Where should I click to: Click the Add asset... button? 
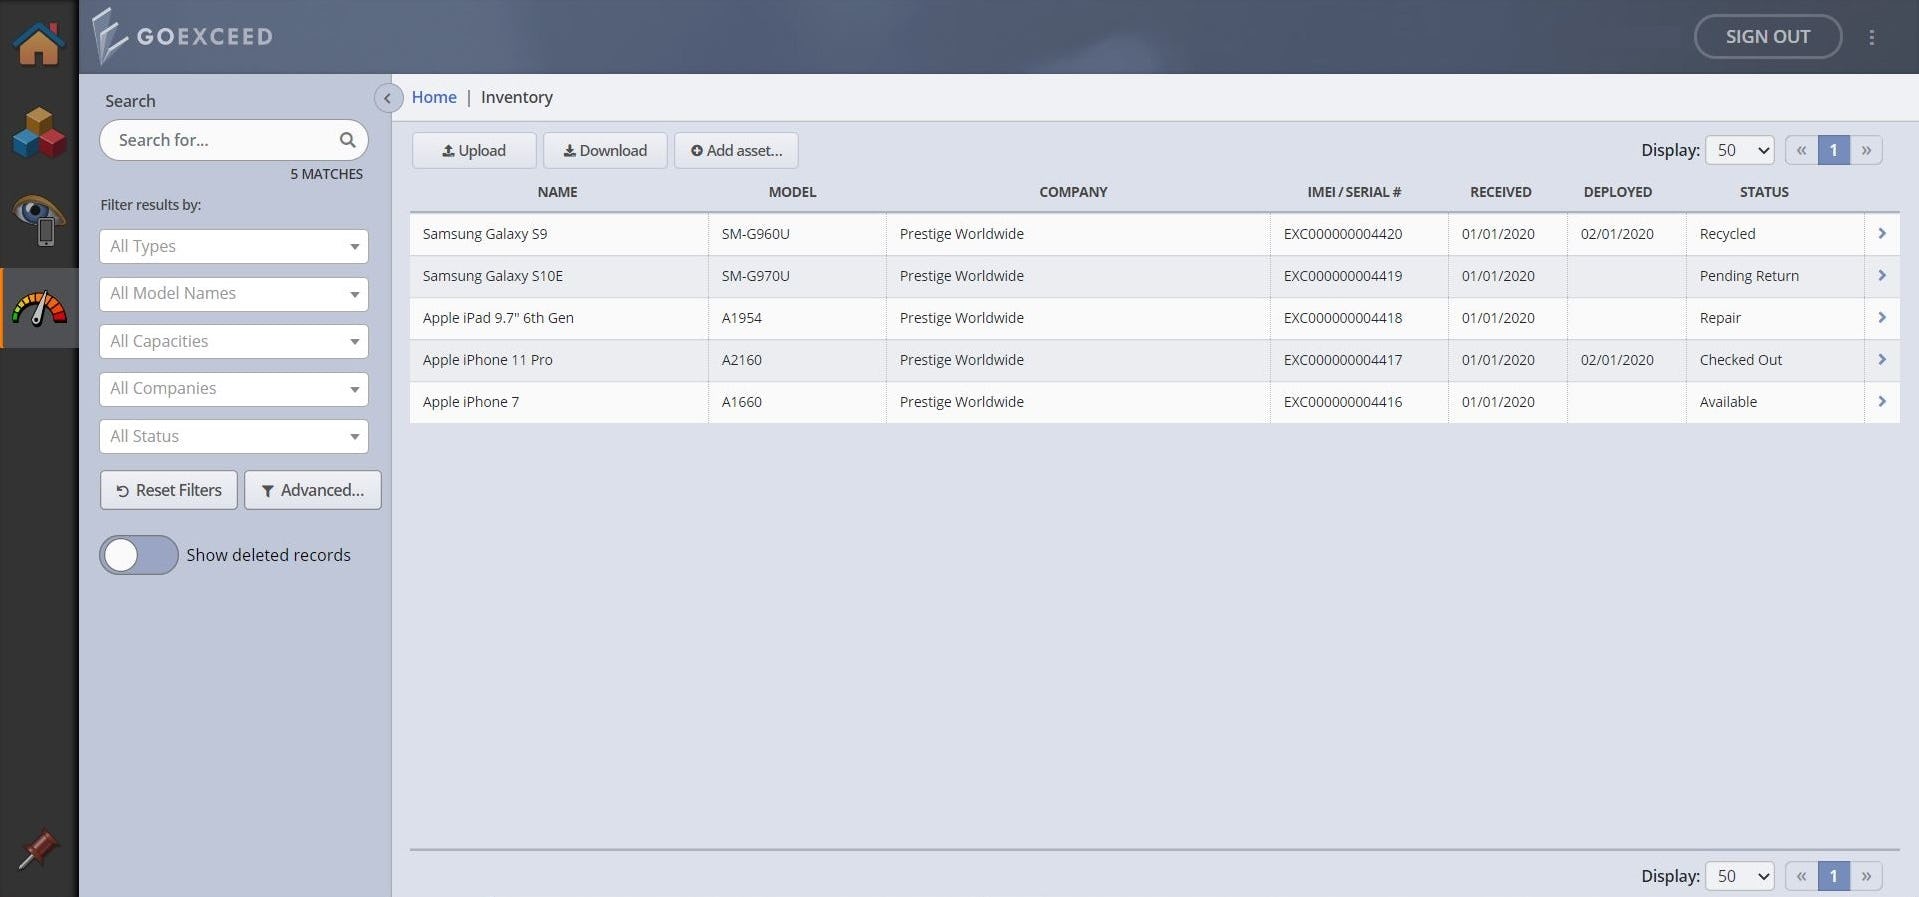pos(736,150)
